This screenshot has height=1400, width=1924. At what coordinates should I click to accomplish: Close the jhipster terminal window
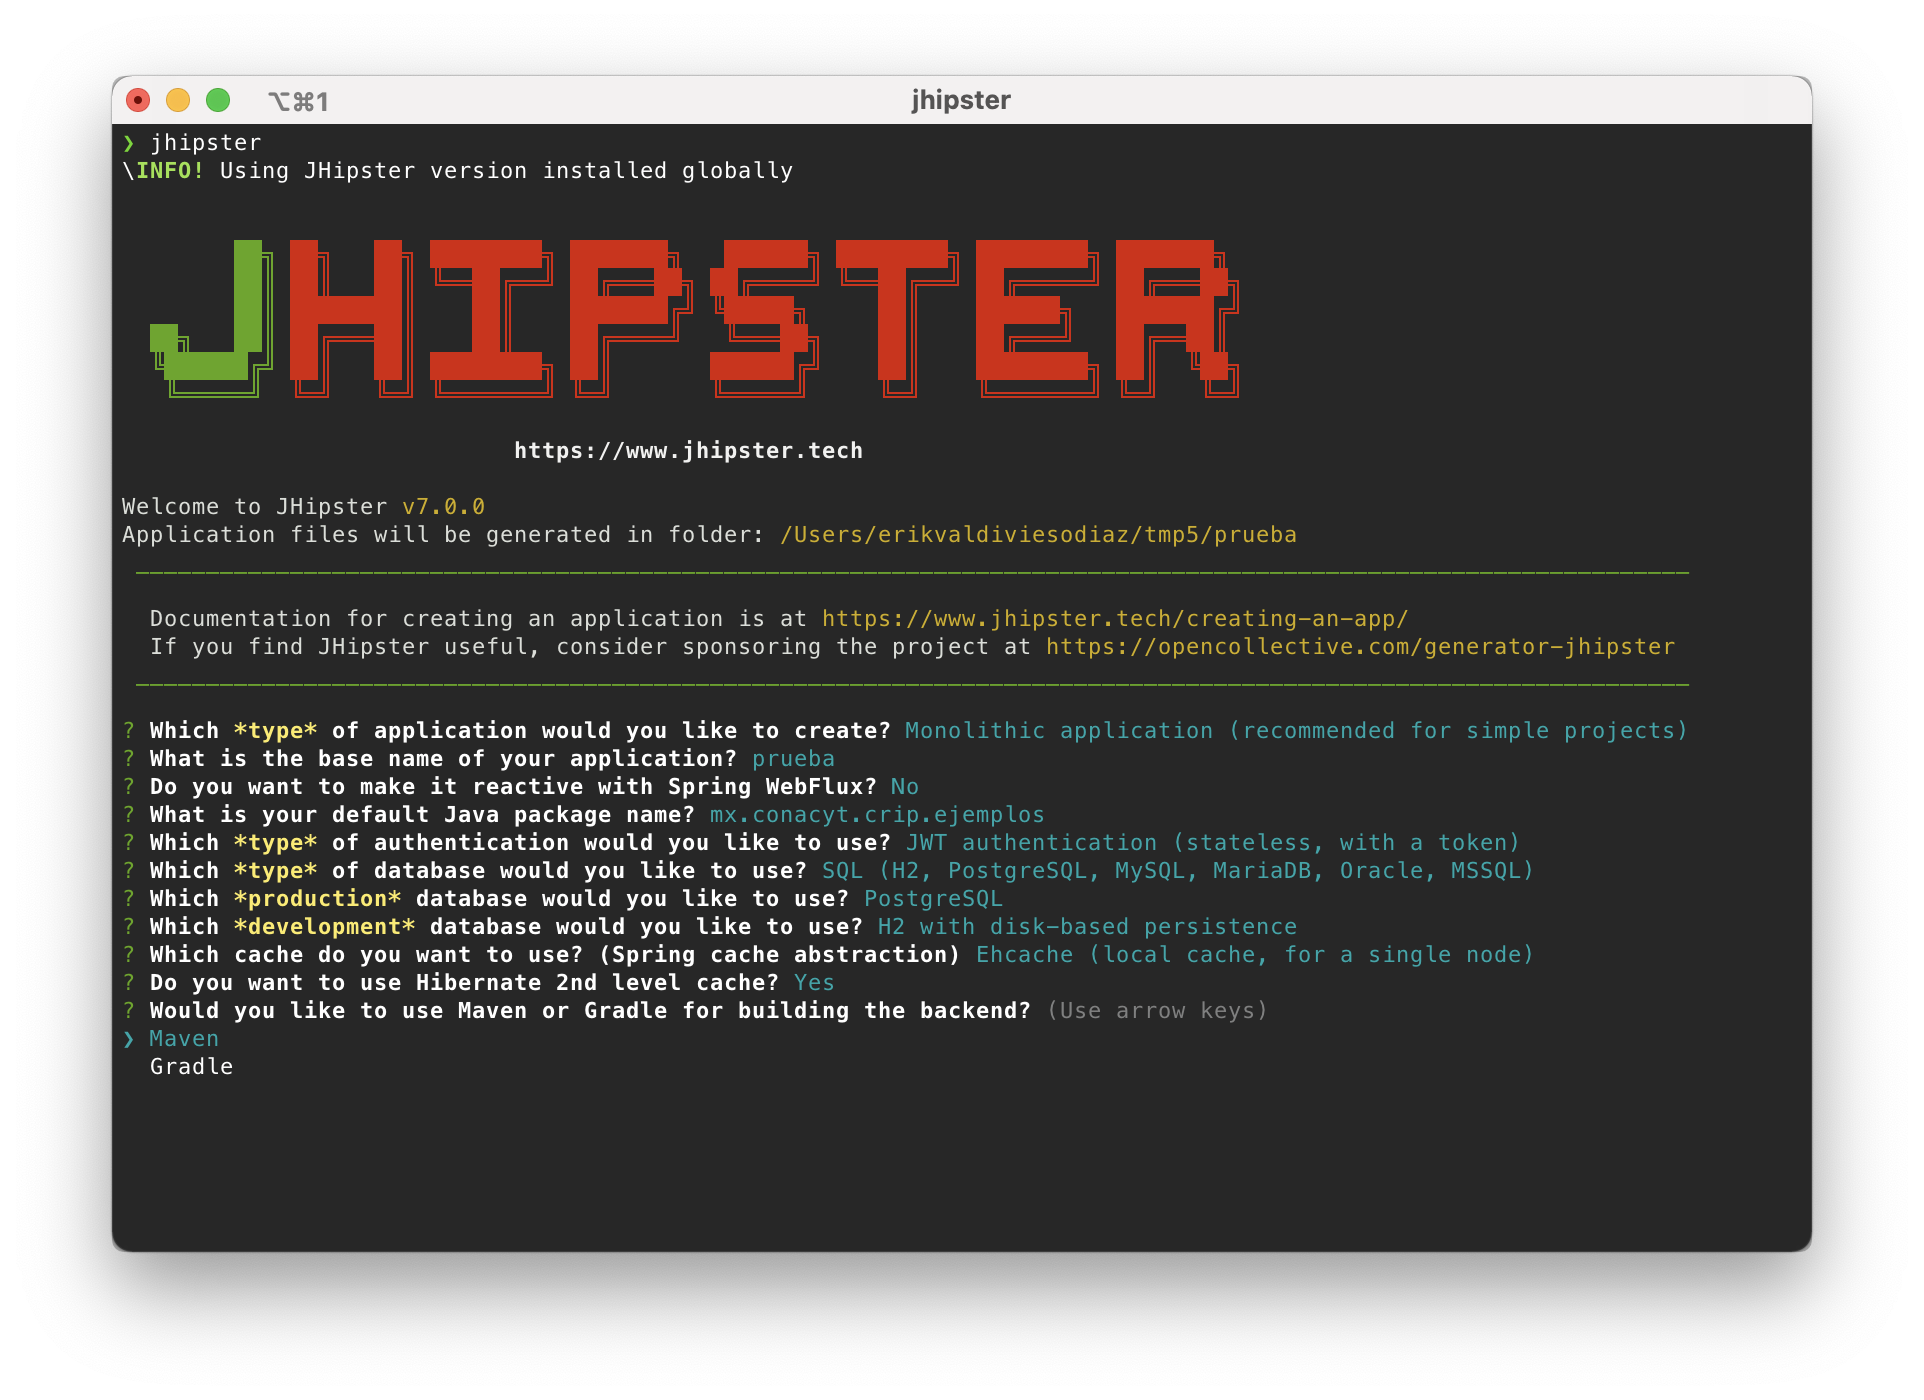click(x=138, y=100)
